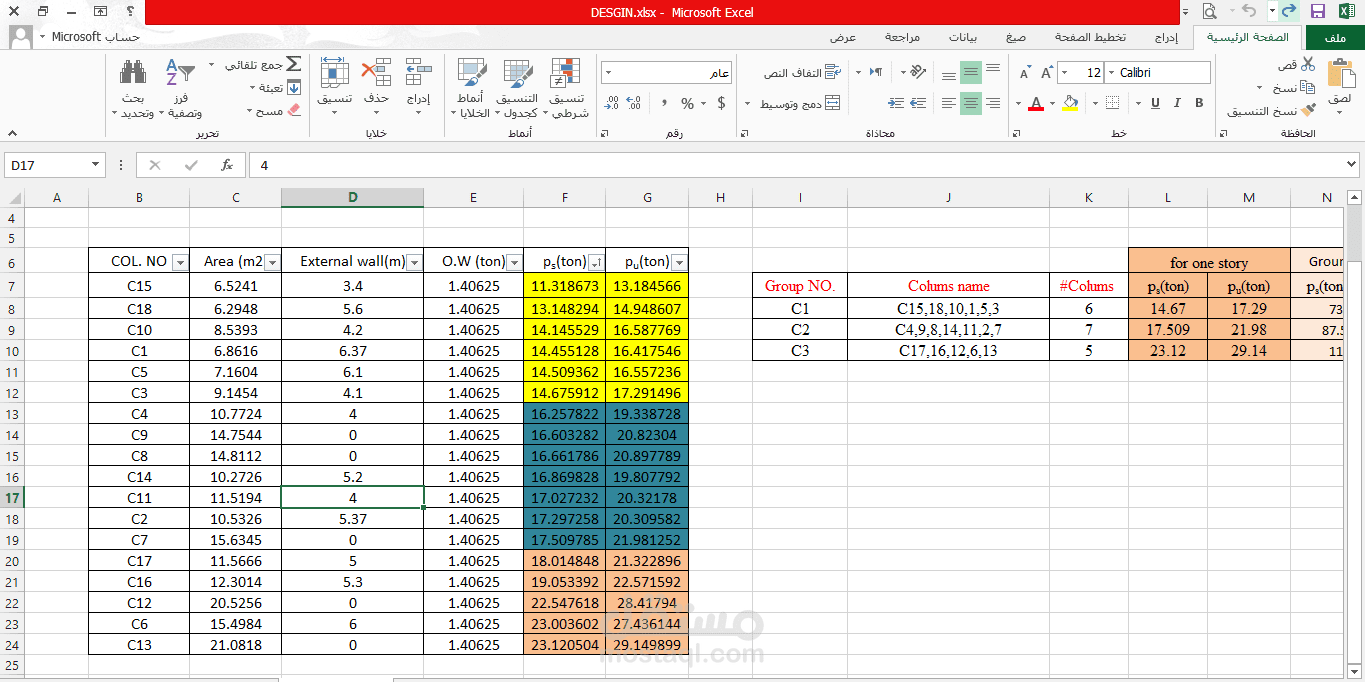
Task: Click the Cut (قص) scissors icon
Action: pos(1308,64)
